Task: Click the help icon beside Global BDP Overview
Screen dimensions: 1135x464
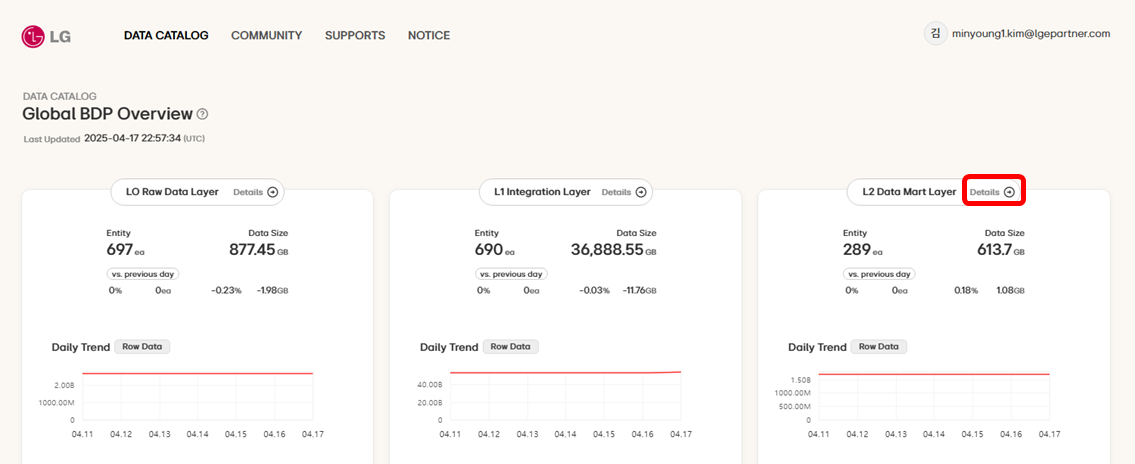Action: 202,114
